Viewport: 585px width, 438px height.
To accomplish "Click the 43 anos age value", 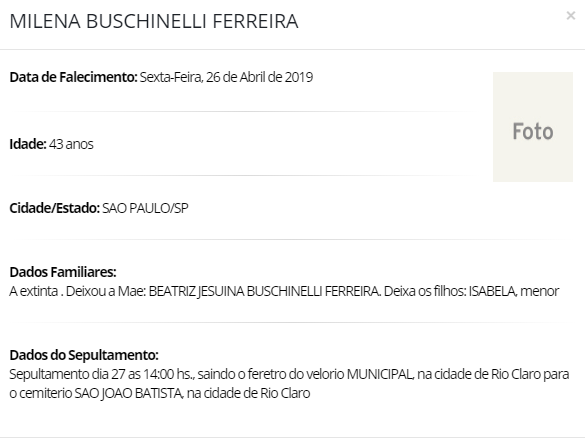I will (71, 144).
